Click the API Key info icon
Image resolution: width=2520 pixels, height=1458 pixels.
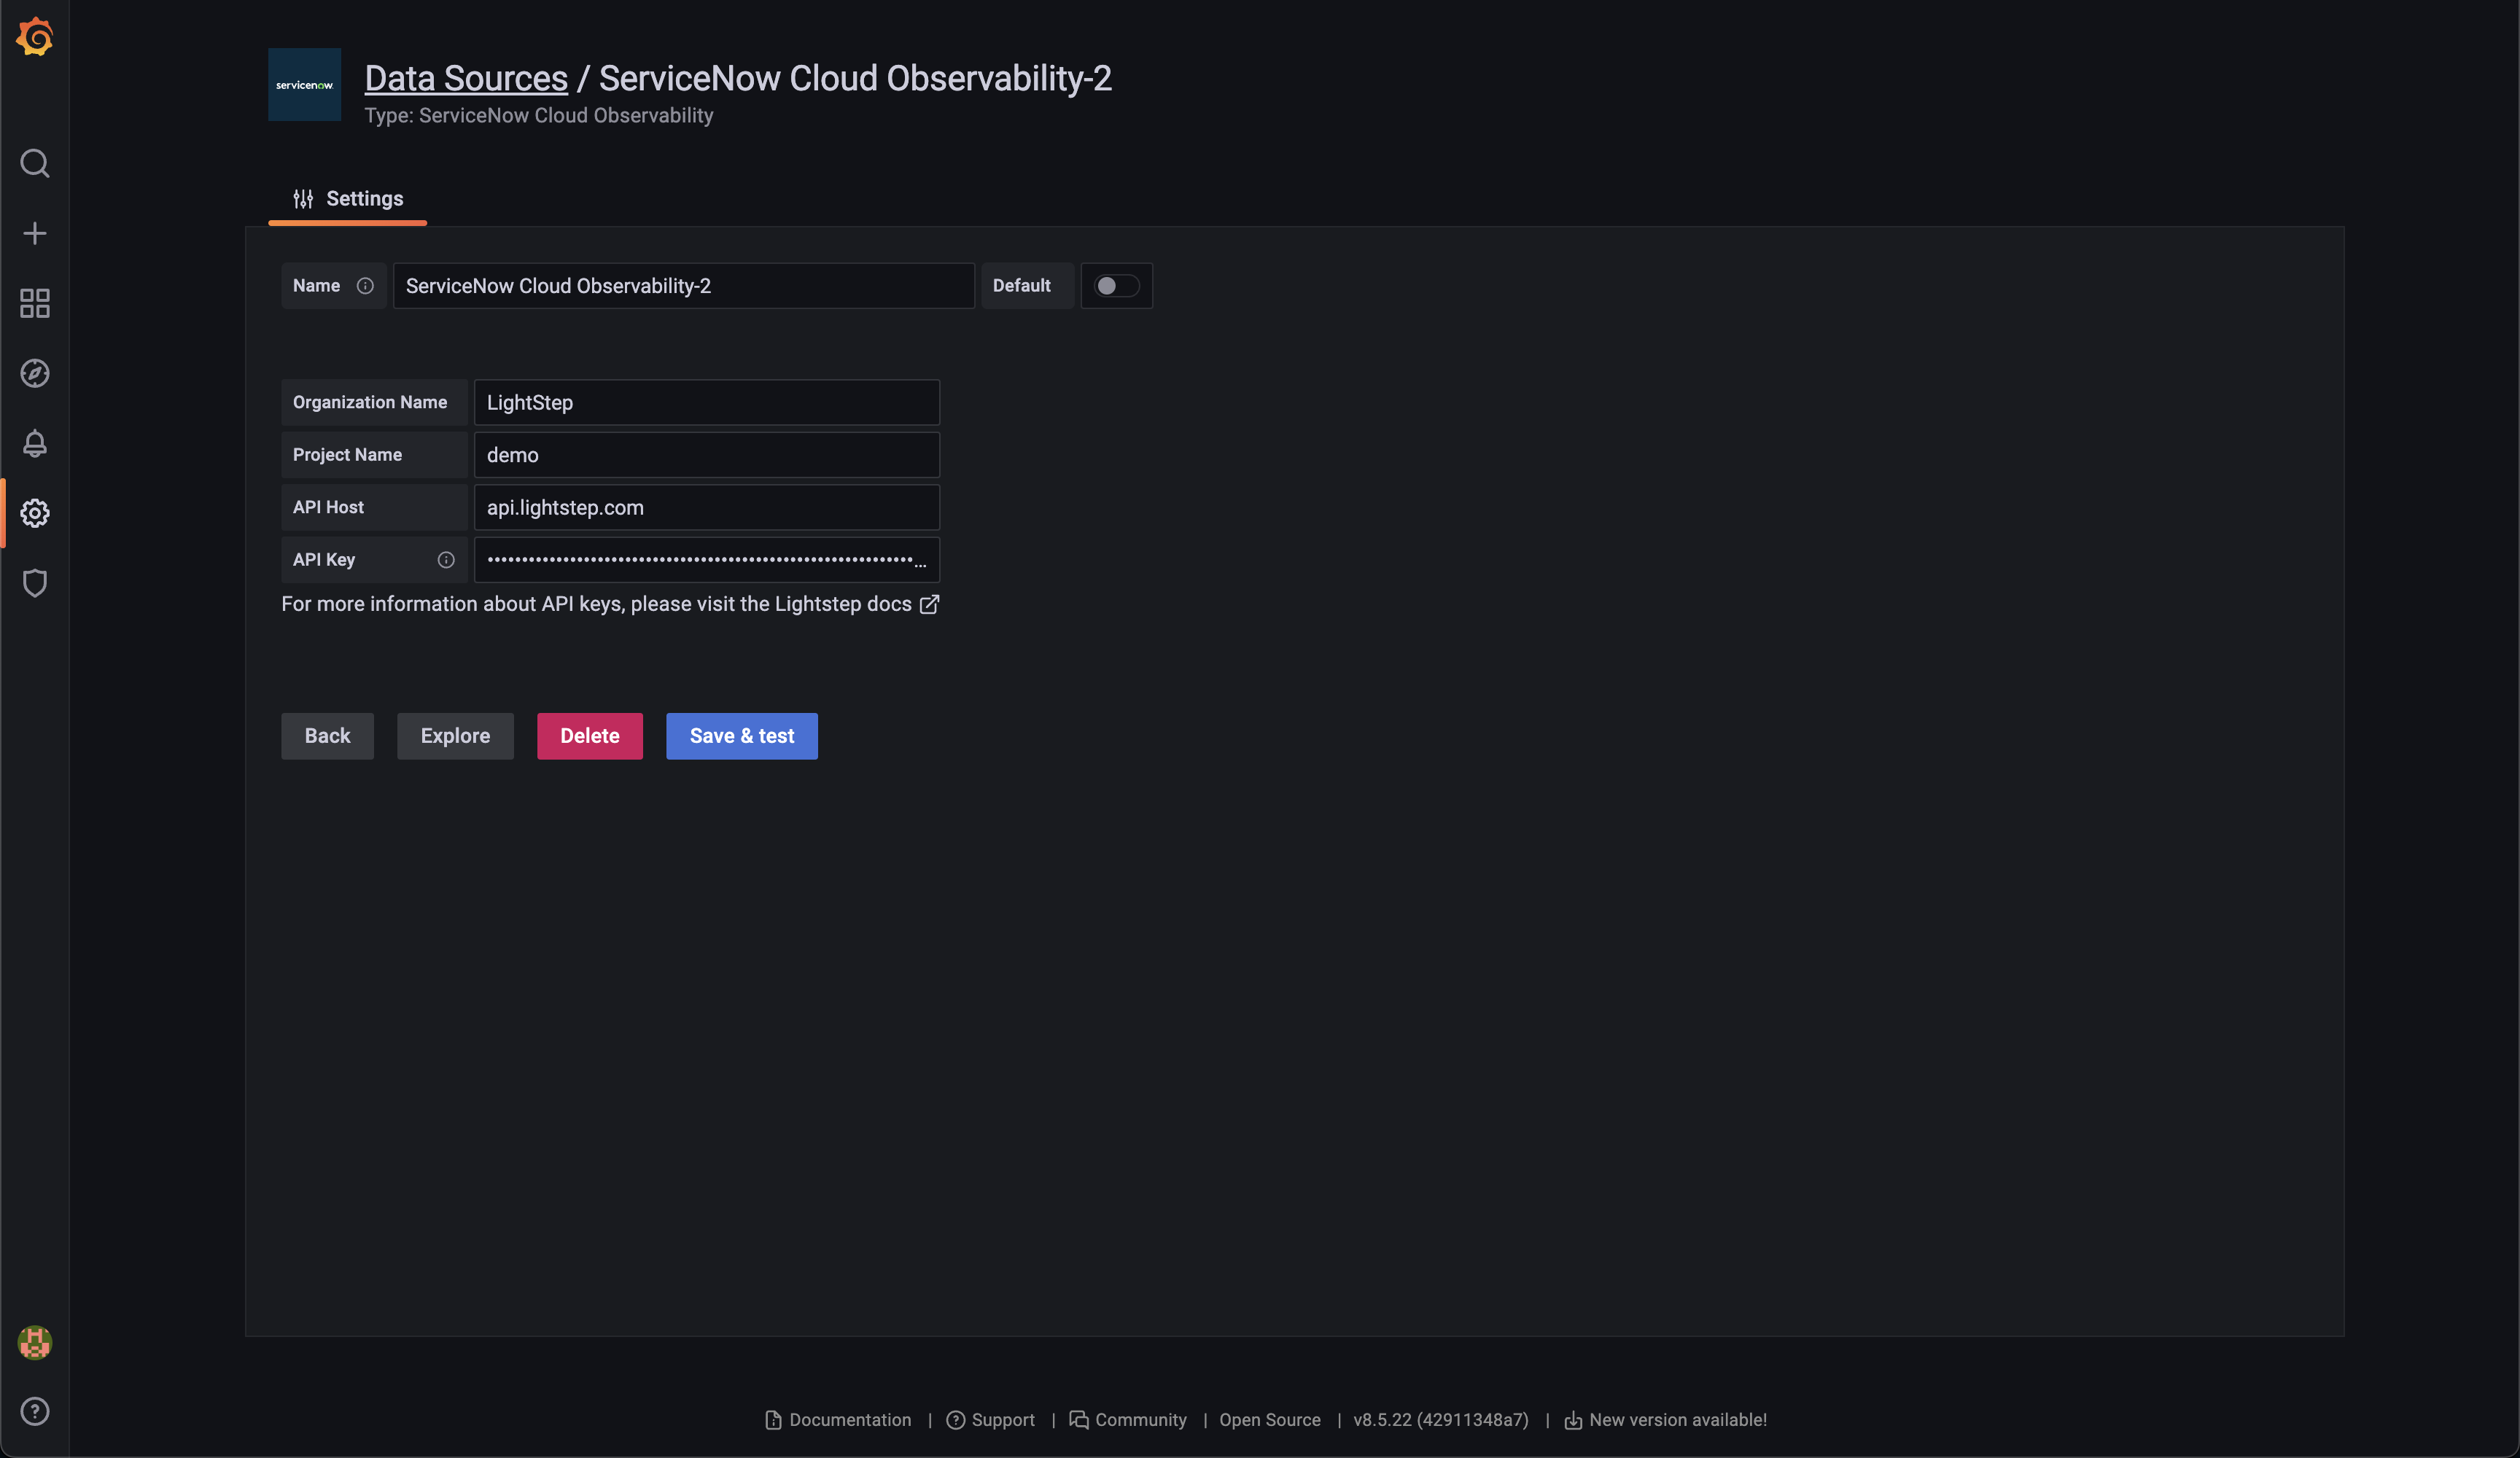point(446,560)
